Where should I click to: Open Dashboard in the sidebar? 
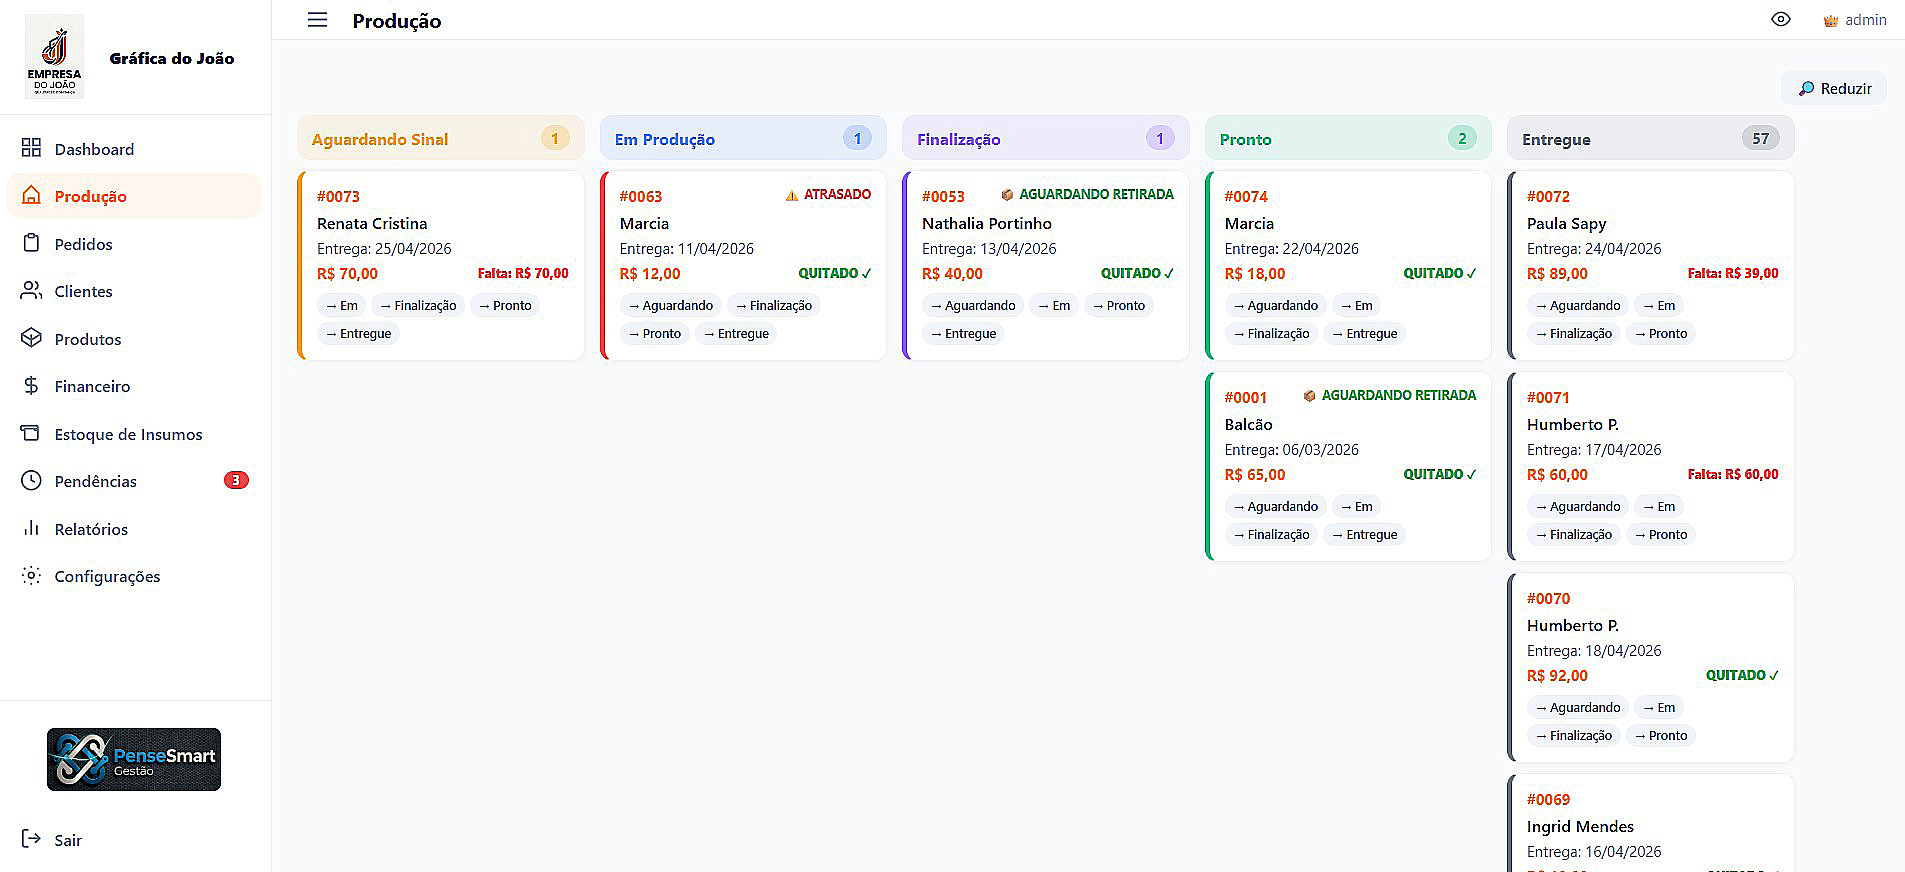tap(134, 149)
